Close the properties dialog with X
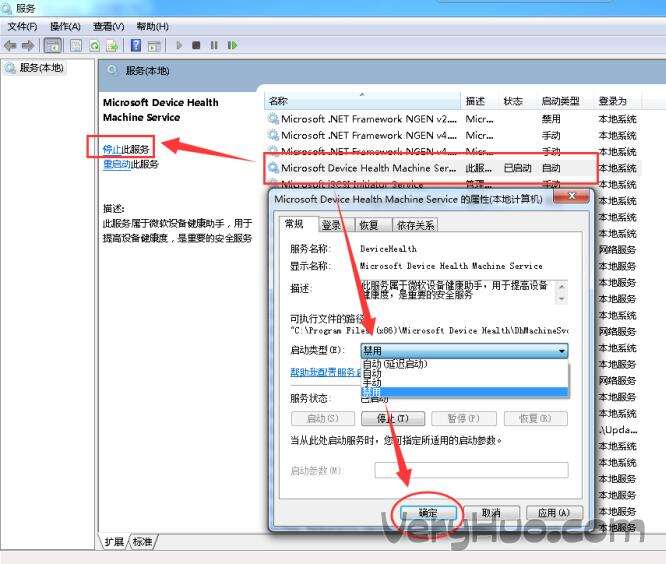The height and width of the screenshot is (564, 666). (572, 196)
